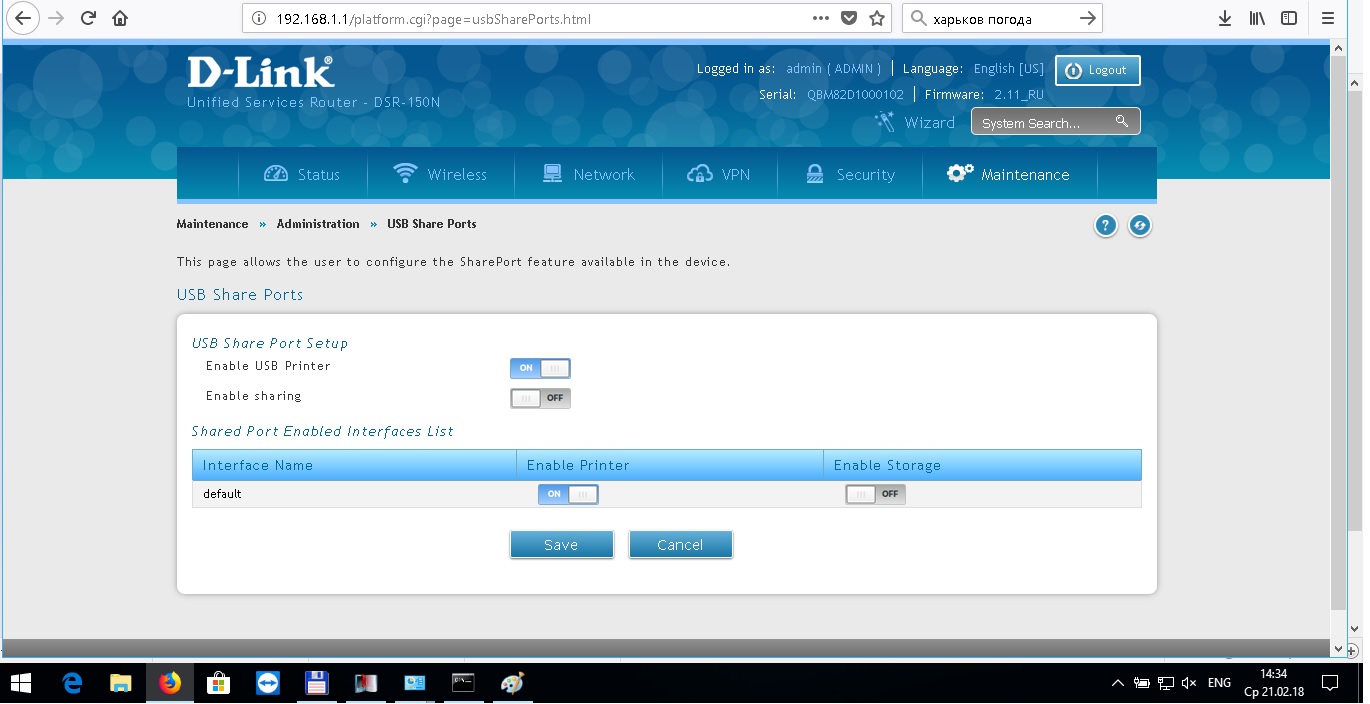Click the network tray icon
The height and width of the screenshot is (704, 1370).
coord(1165,684)
